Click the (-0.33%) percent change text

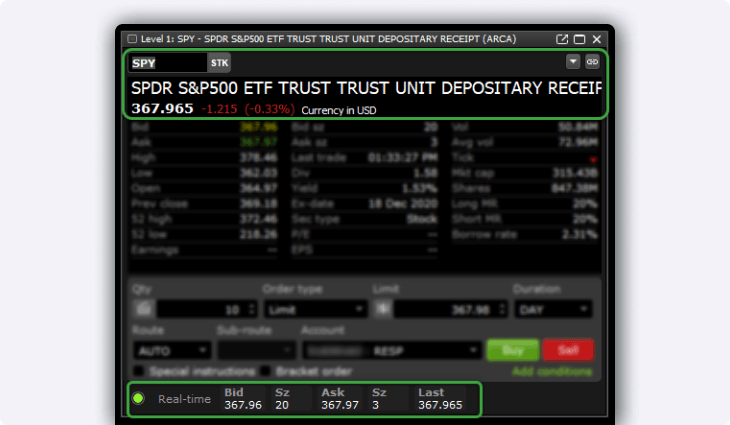point(270,109)
